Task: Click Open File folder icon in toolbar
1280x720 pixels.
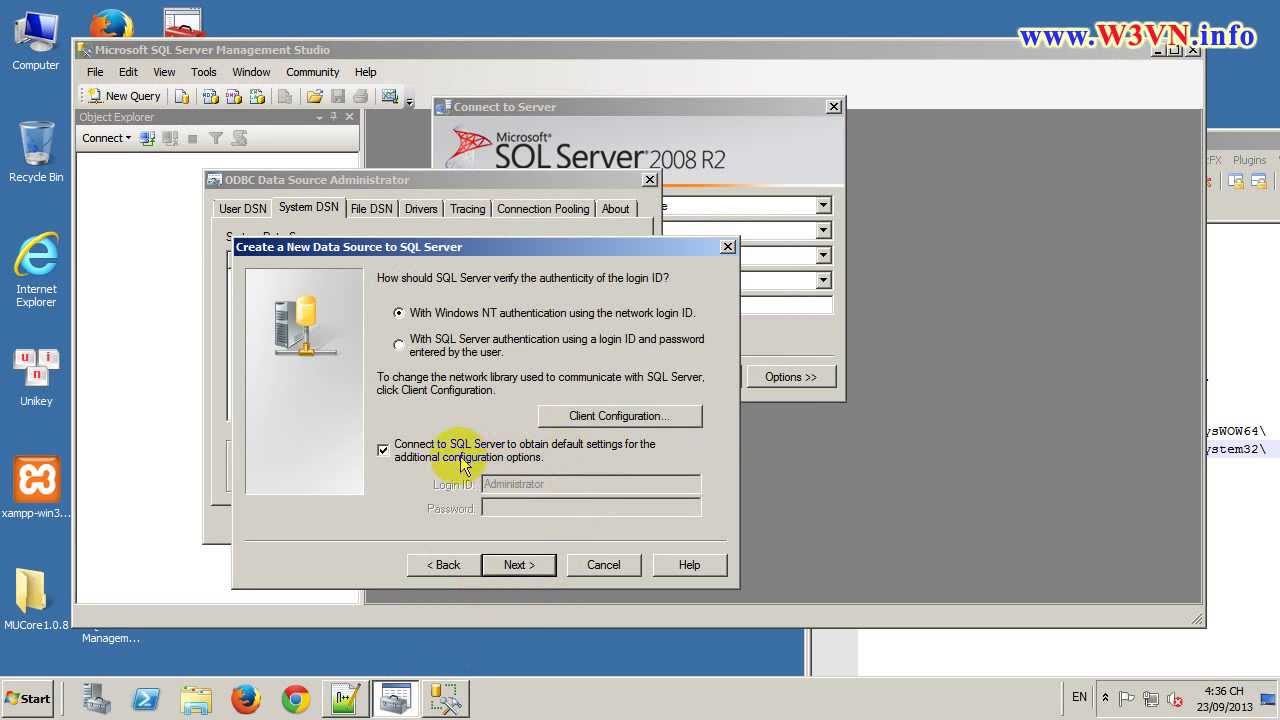Action: 315,96
